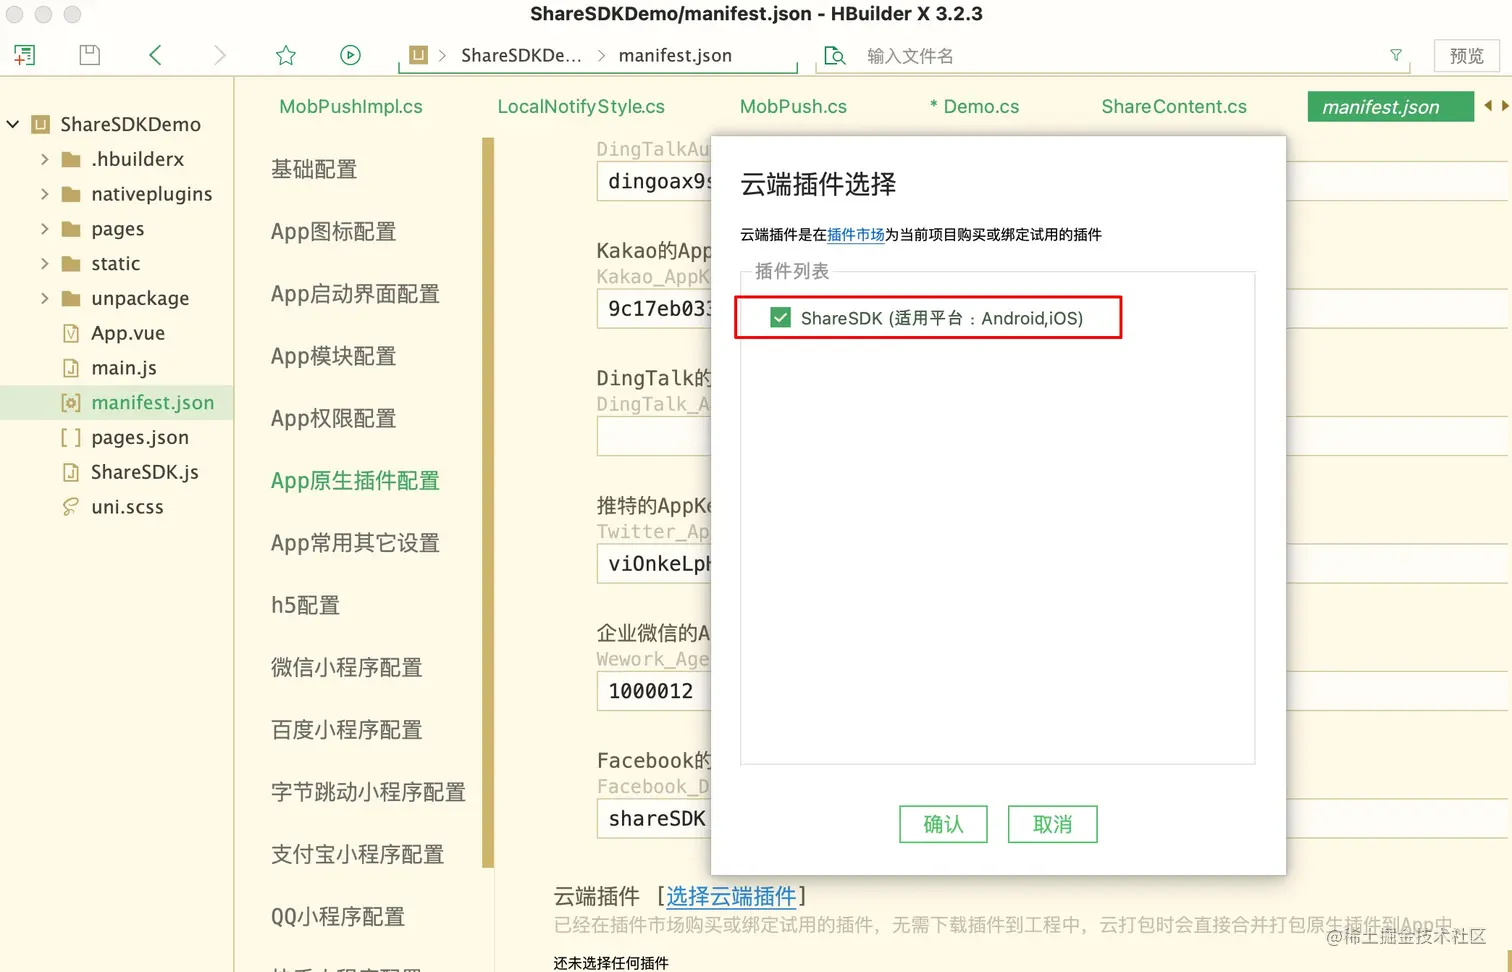Click the new file toolbar icon
Screen dimensions: 1512x972
pos(25,55)
